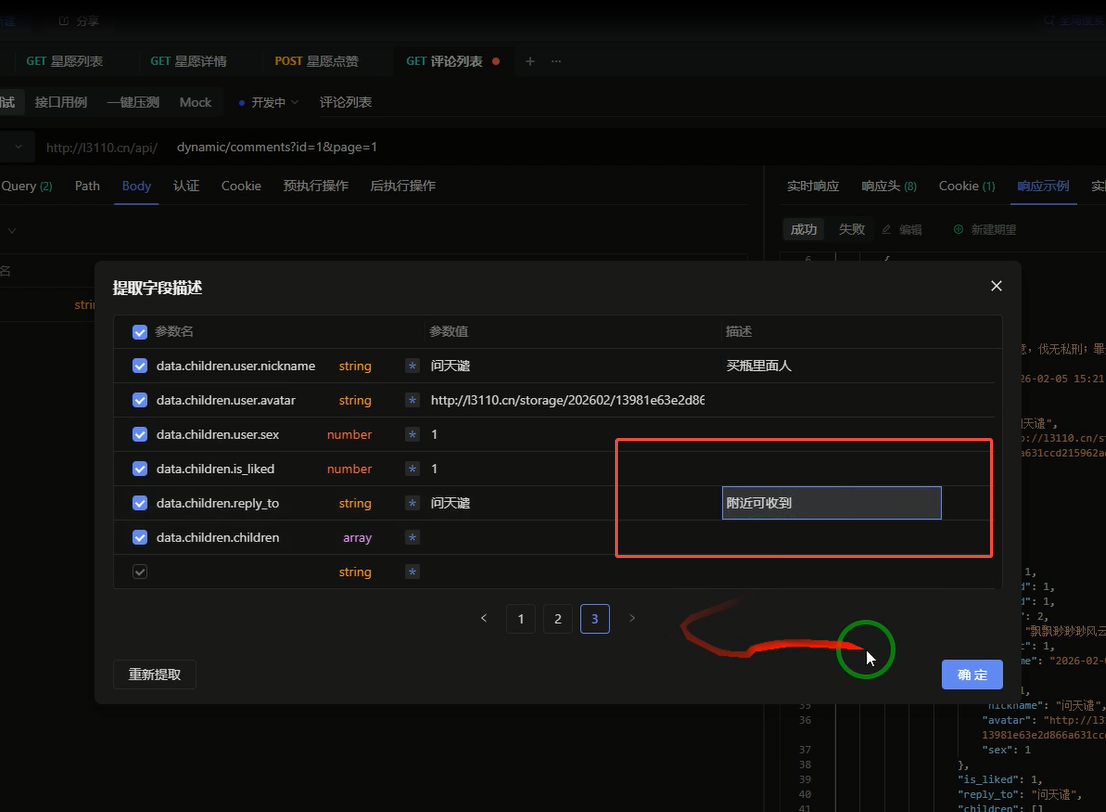The image size is (1106, 812).
Task: Click the new expectation plus icon
Action: 958,230
